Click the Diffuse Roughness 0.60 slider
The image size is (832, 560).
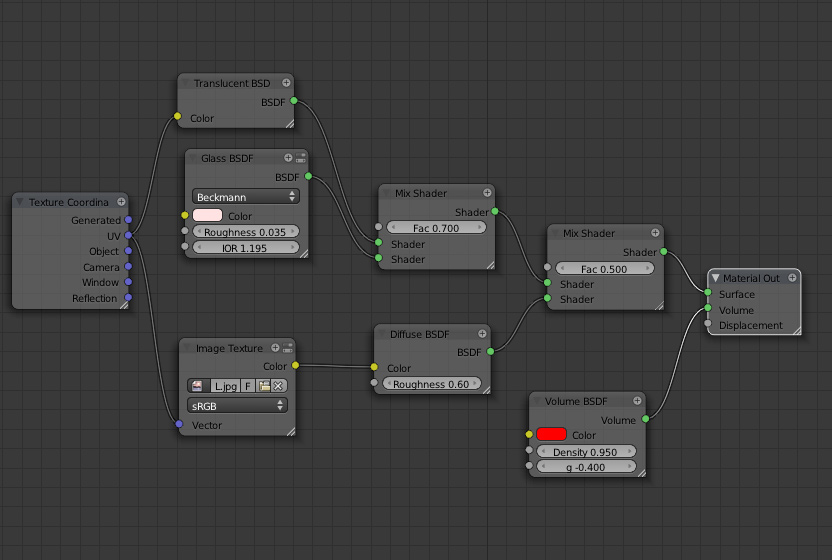pyautogui.click(x=431, y=384)
